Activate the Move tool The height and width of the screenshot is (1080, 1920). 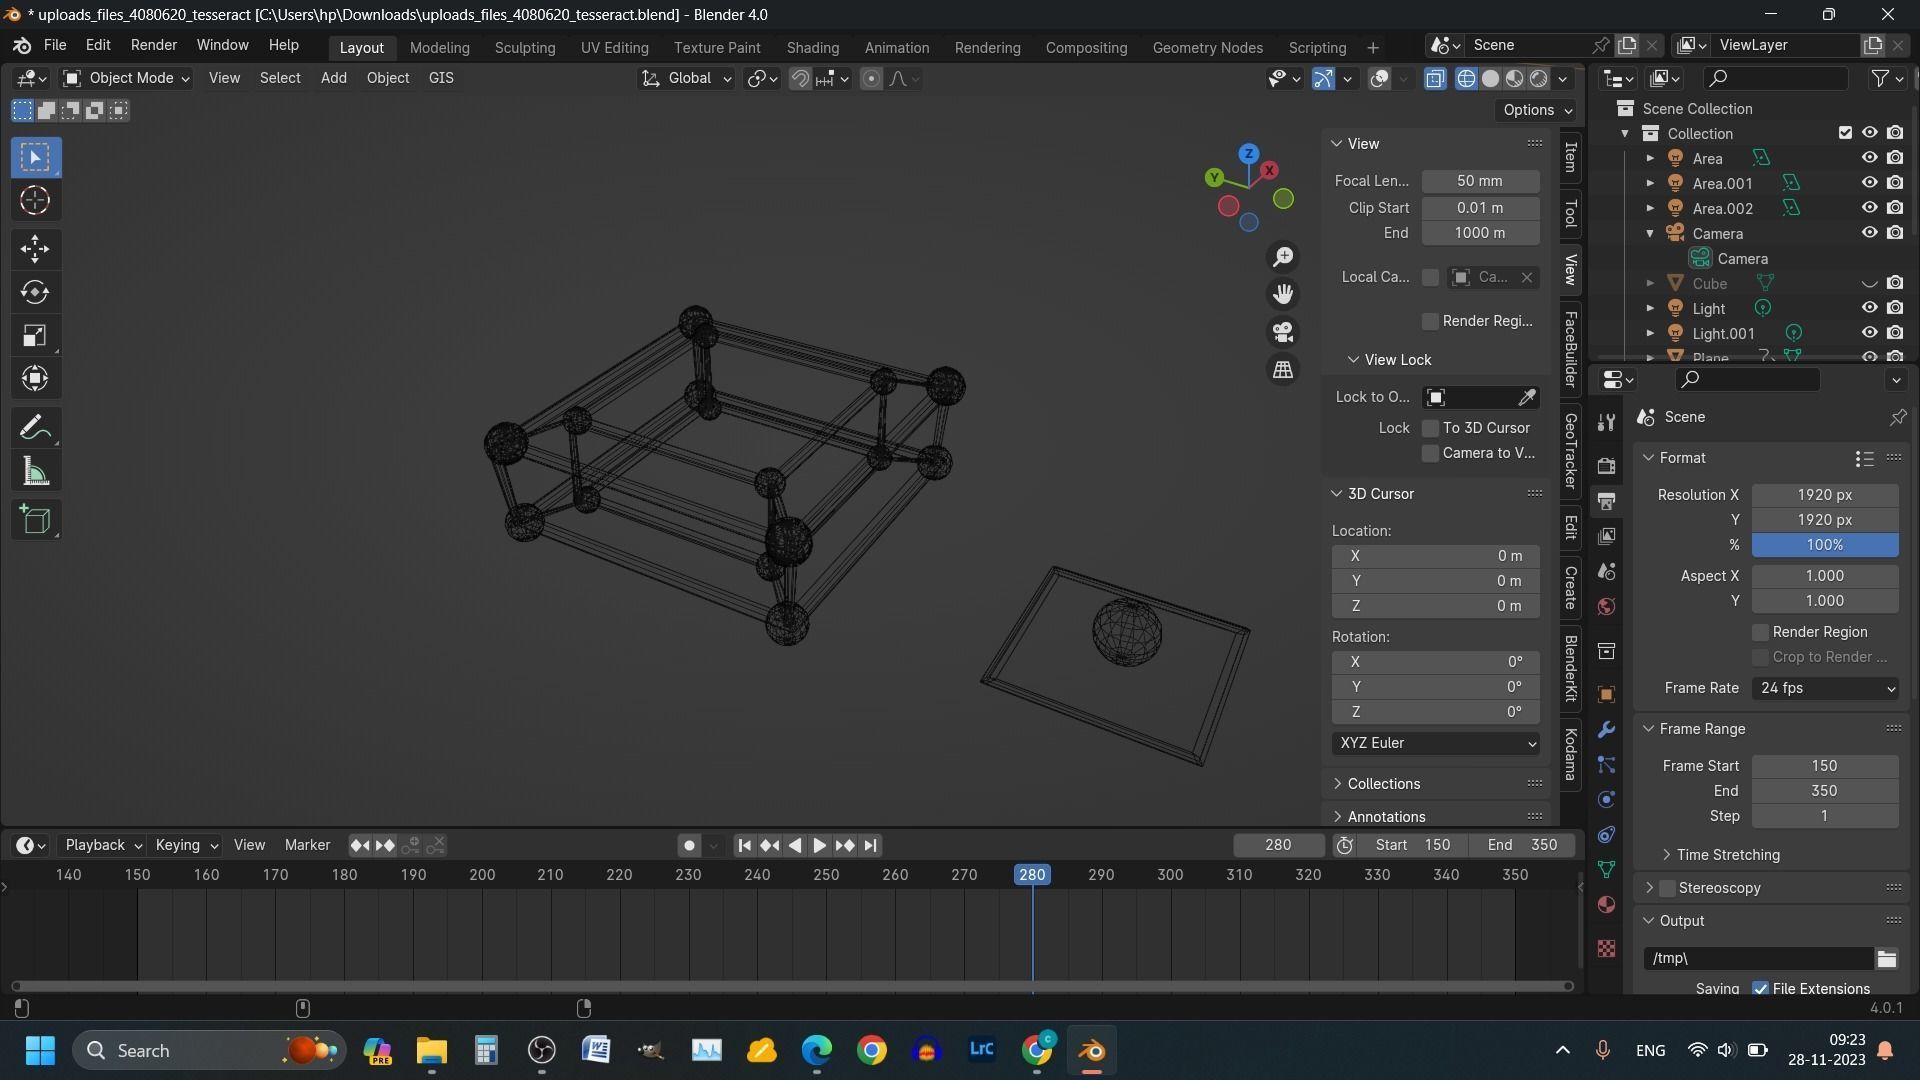[35, 248]
